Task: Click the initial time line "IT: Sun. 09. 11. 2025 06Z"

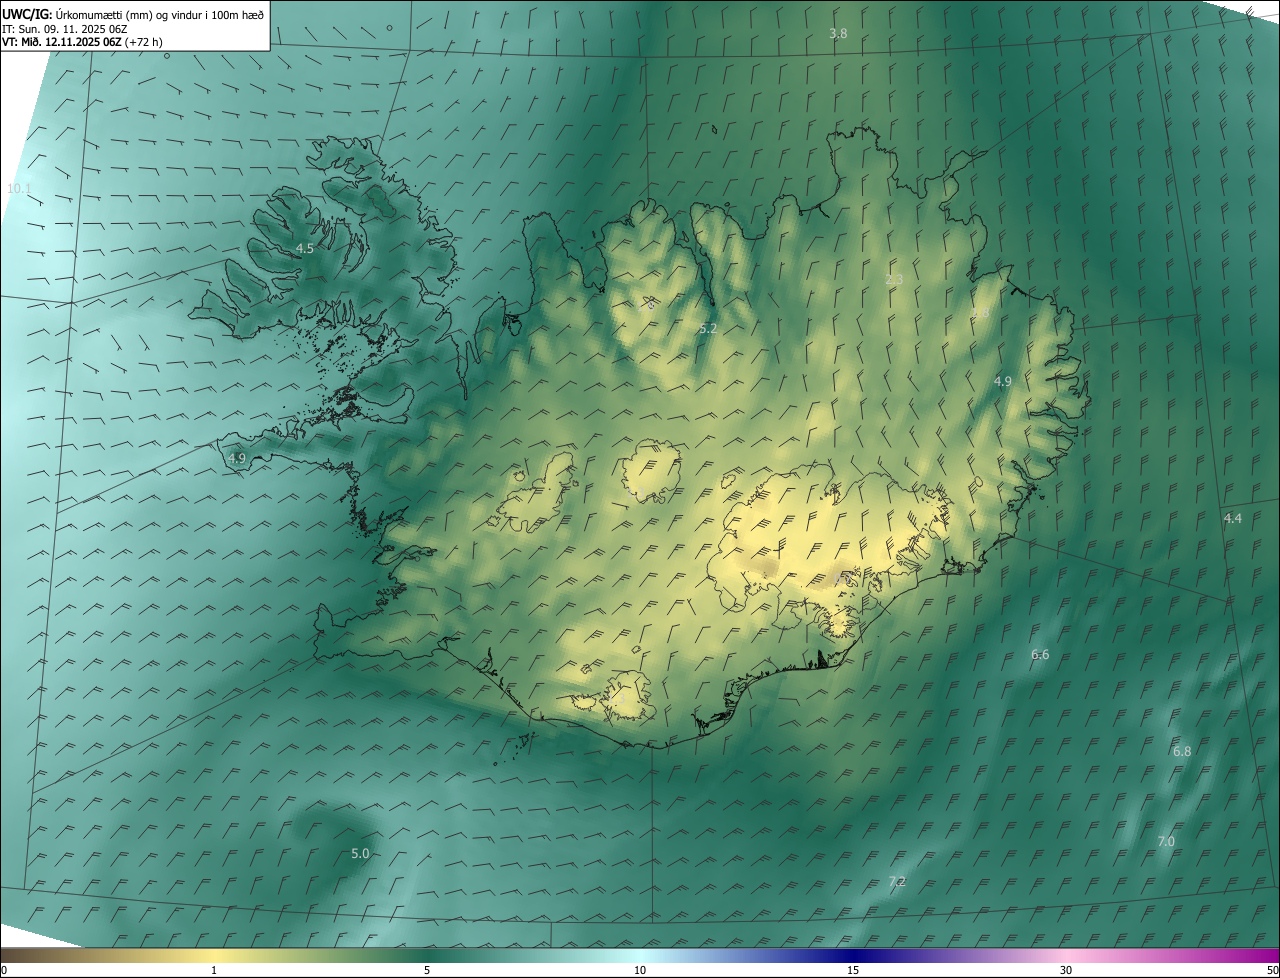Action: 64,28
